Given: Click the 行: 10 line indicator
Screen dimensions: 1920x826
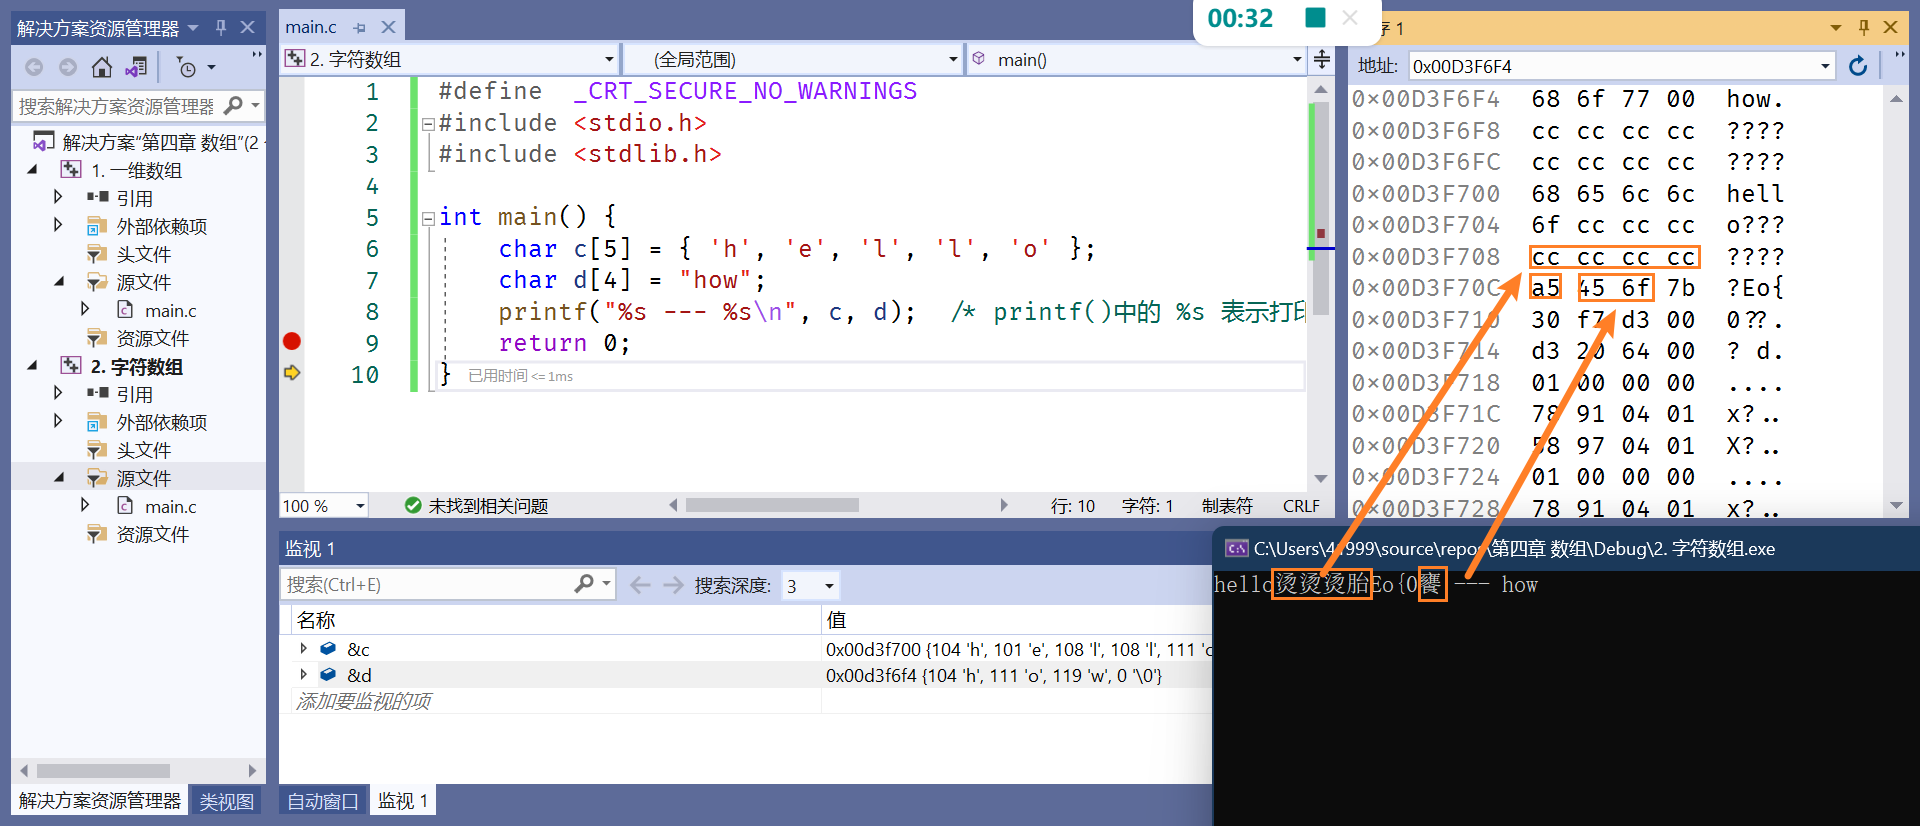Looking at the screenshot, I should pos(1073,506).
